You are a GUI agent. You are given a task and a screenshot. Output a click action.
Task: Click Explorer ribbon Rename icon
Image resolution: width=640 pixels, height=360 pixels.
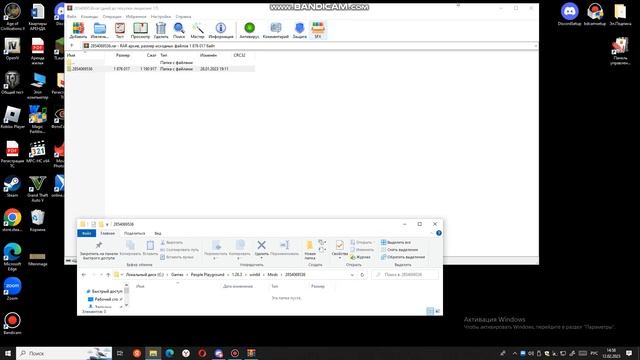point(284,248)
